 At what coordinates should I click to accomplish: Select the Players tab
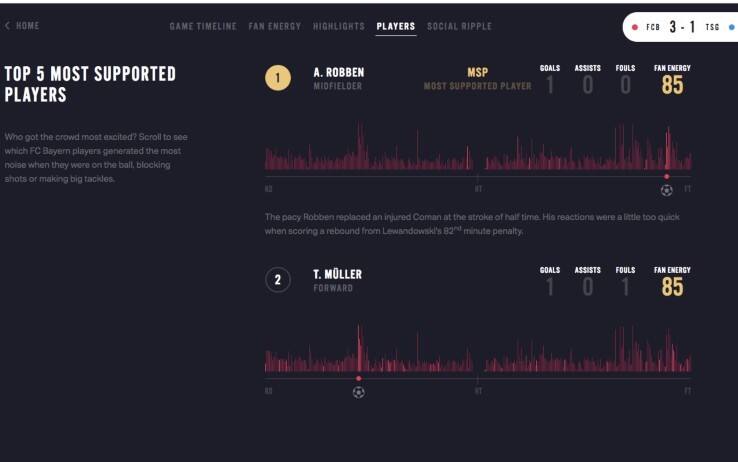396,26
